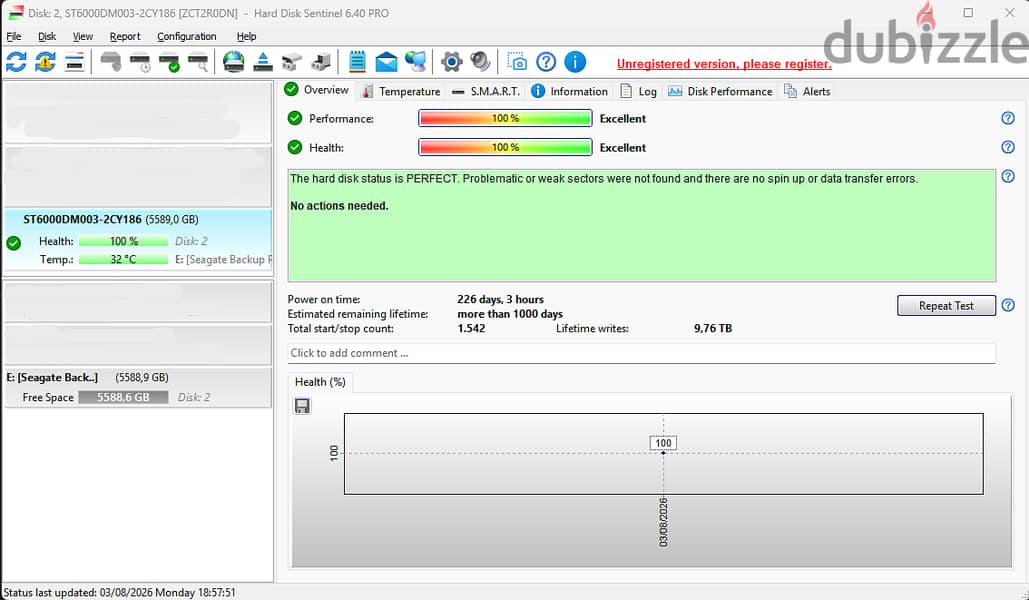
Task: Click the status last updated text in status bar
Action: click(119, 592)
